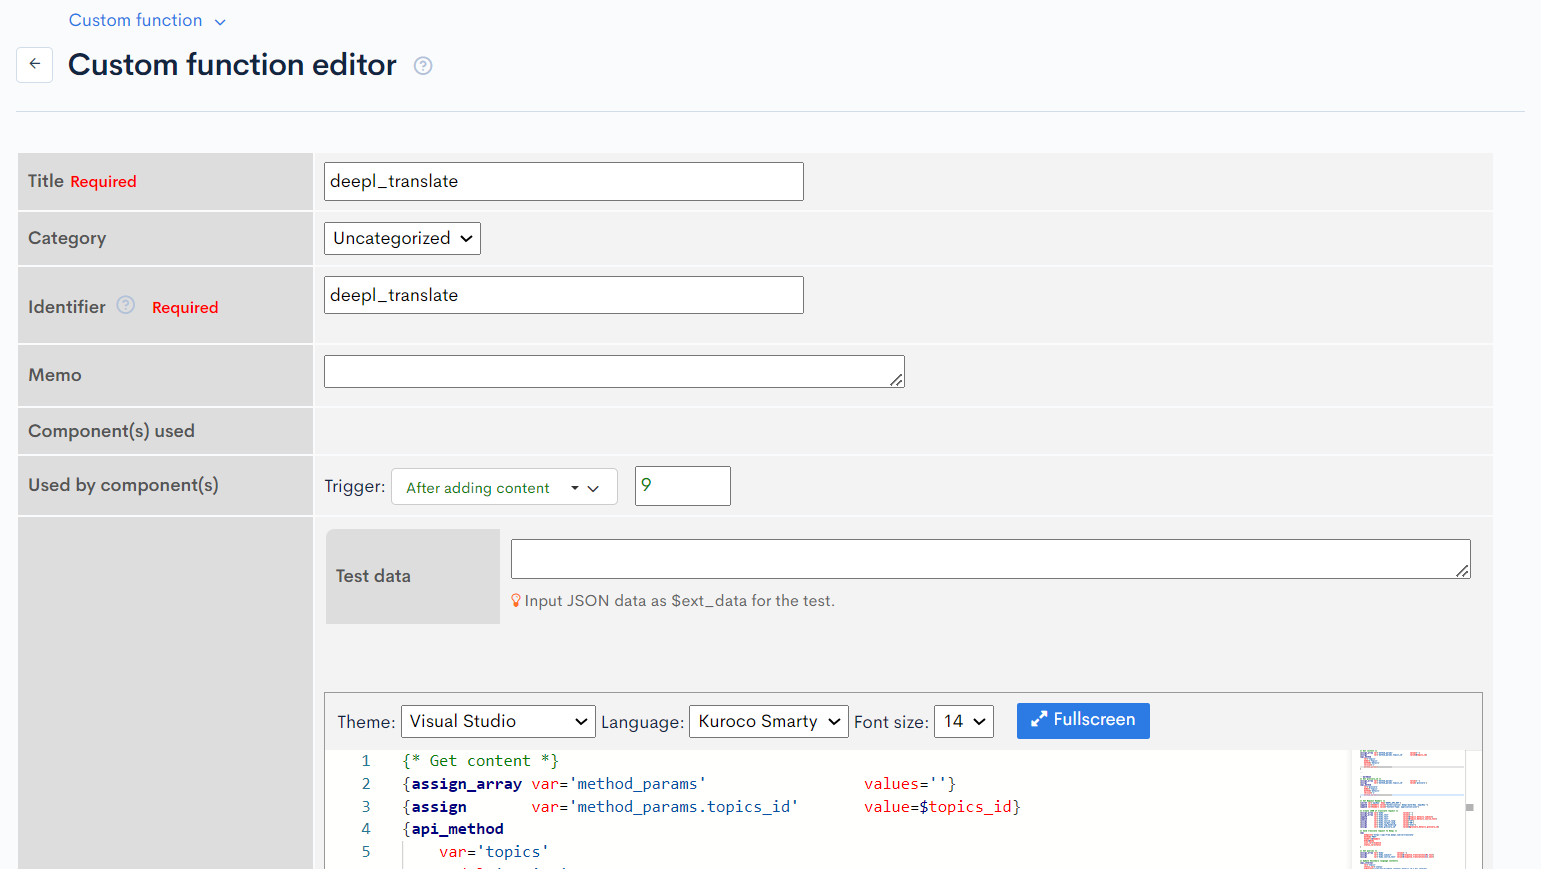Click code line 2 assign_array statement
The image size is (1541, 869).
pos(679,784)
